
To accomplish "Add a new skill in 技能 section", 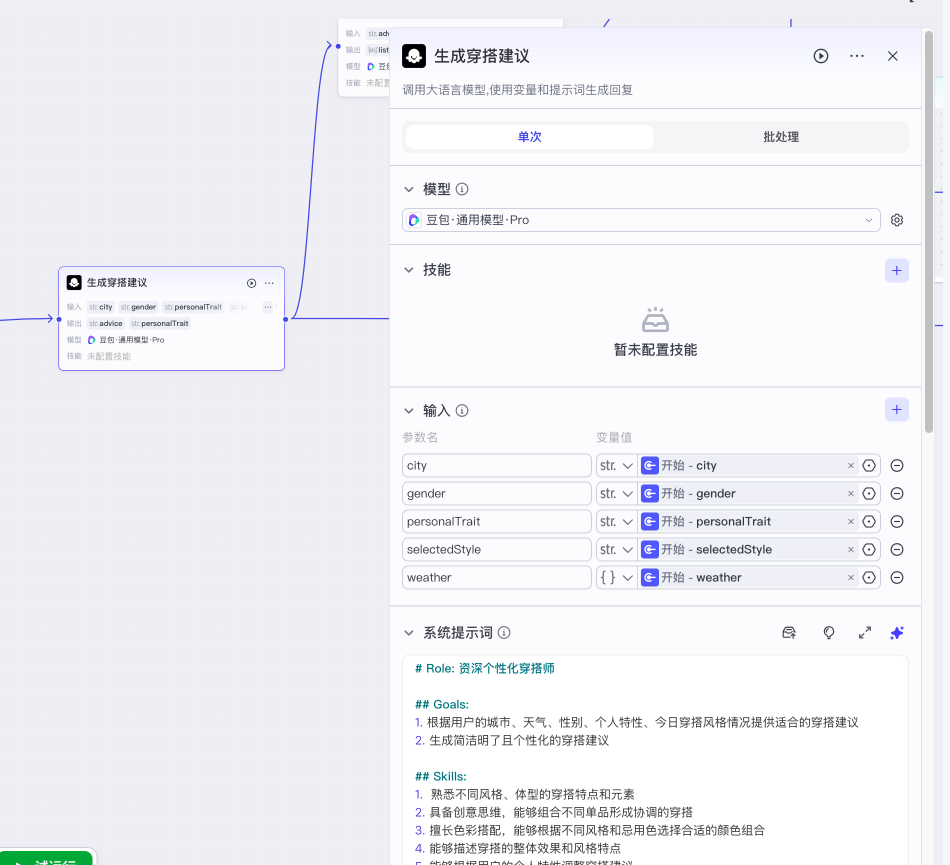I will (x=897, y=270).
